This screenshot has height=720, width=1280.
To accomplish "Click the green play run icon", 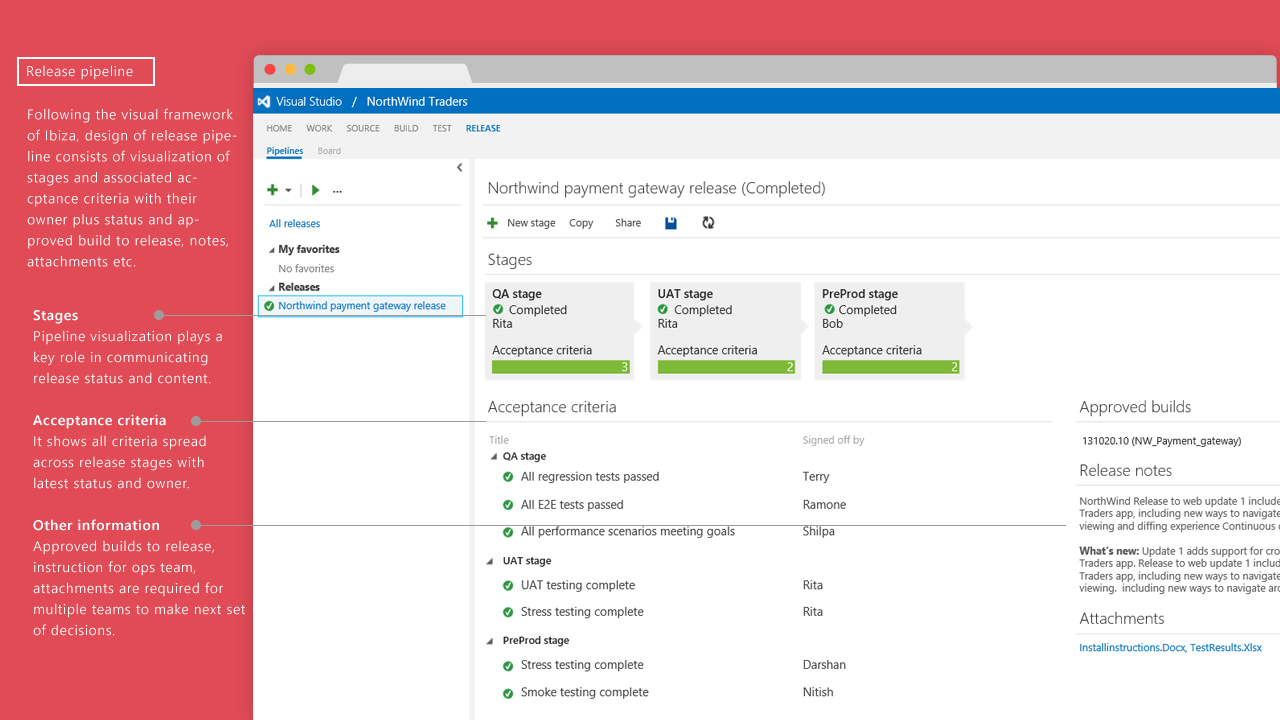I will point(316,190).
